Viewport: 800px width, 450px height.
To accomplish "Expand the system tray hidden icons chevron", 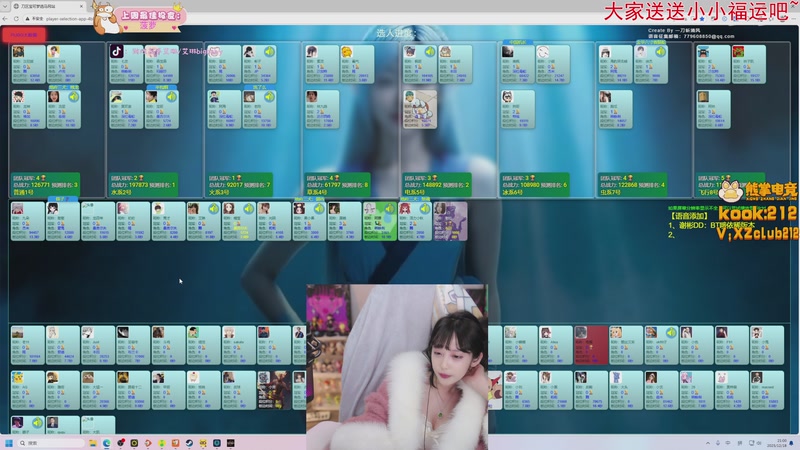I will coord(708,443).
